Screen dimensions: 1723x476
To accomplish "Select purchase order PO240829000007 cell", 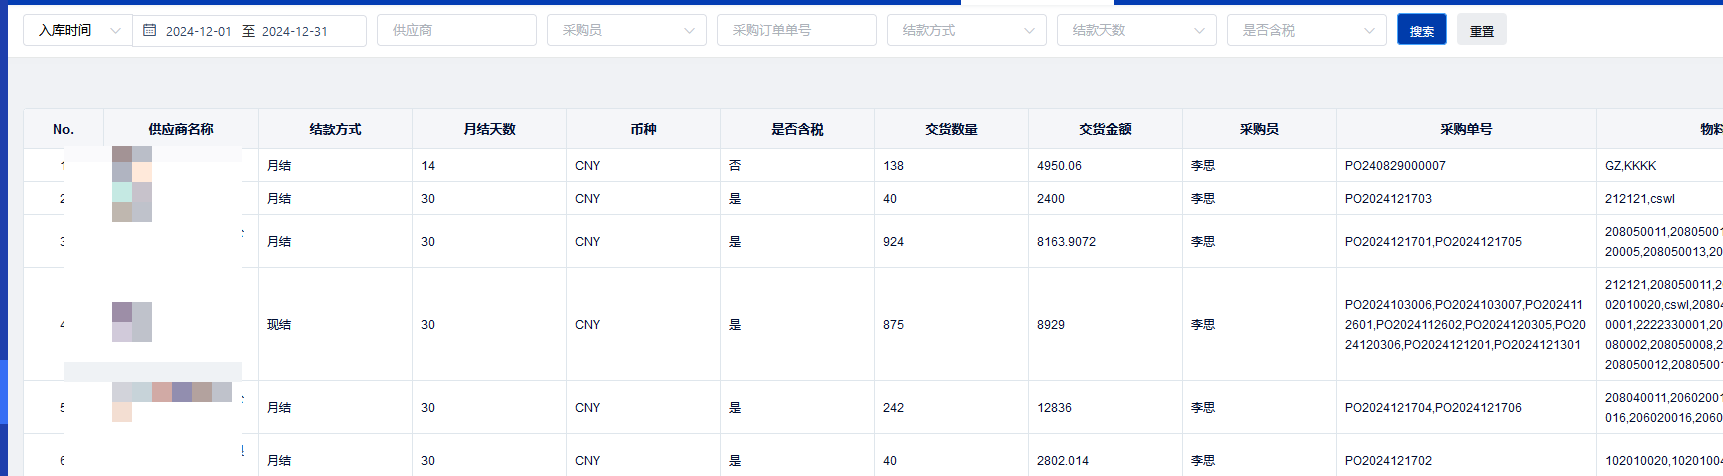I will pyautogui.click(x=1395, y=166).
